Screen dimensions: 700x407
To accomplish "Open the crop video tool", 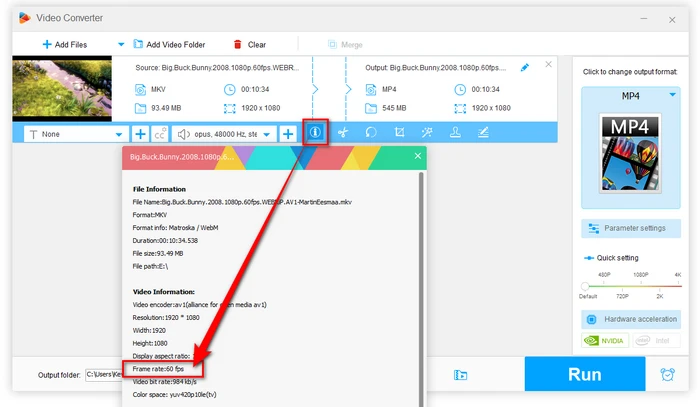I will [x=399, y=133].
